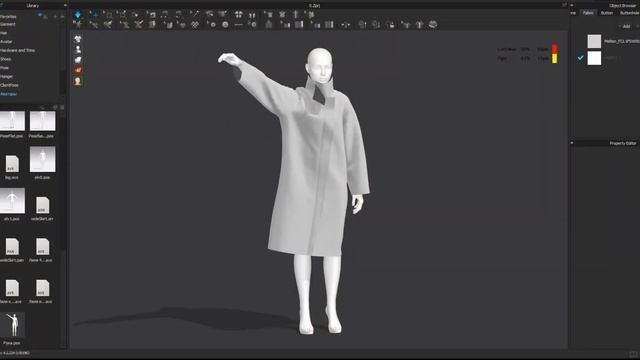
Task: Click the Add button in Object Browser
Action: (627, 27)
